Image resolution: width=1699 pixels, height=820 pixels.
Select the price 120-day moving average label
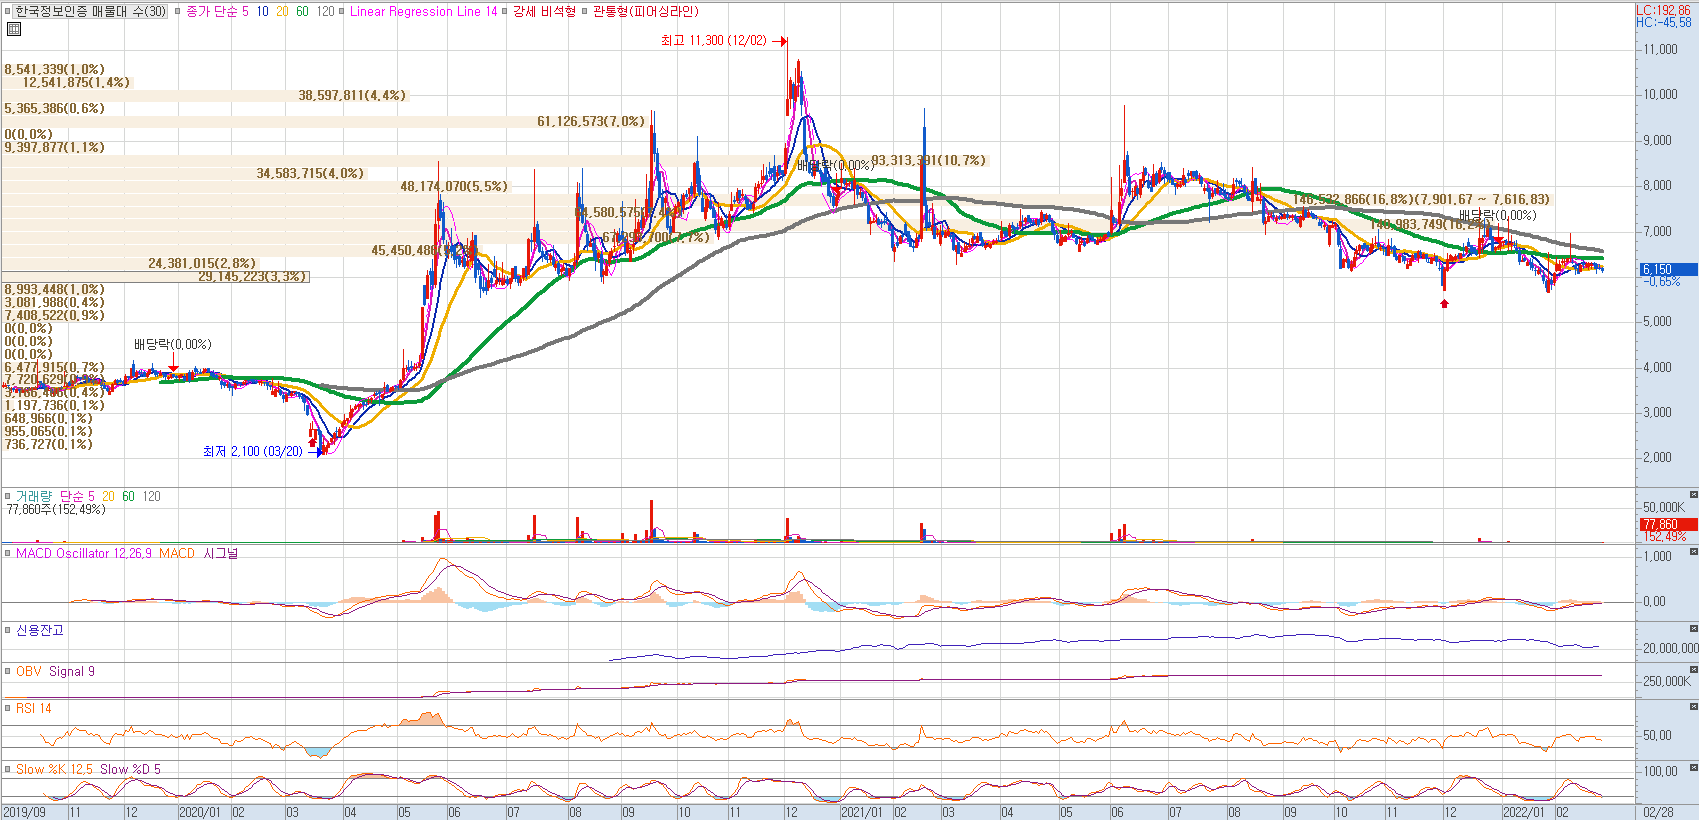[x=326, y=12]
